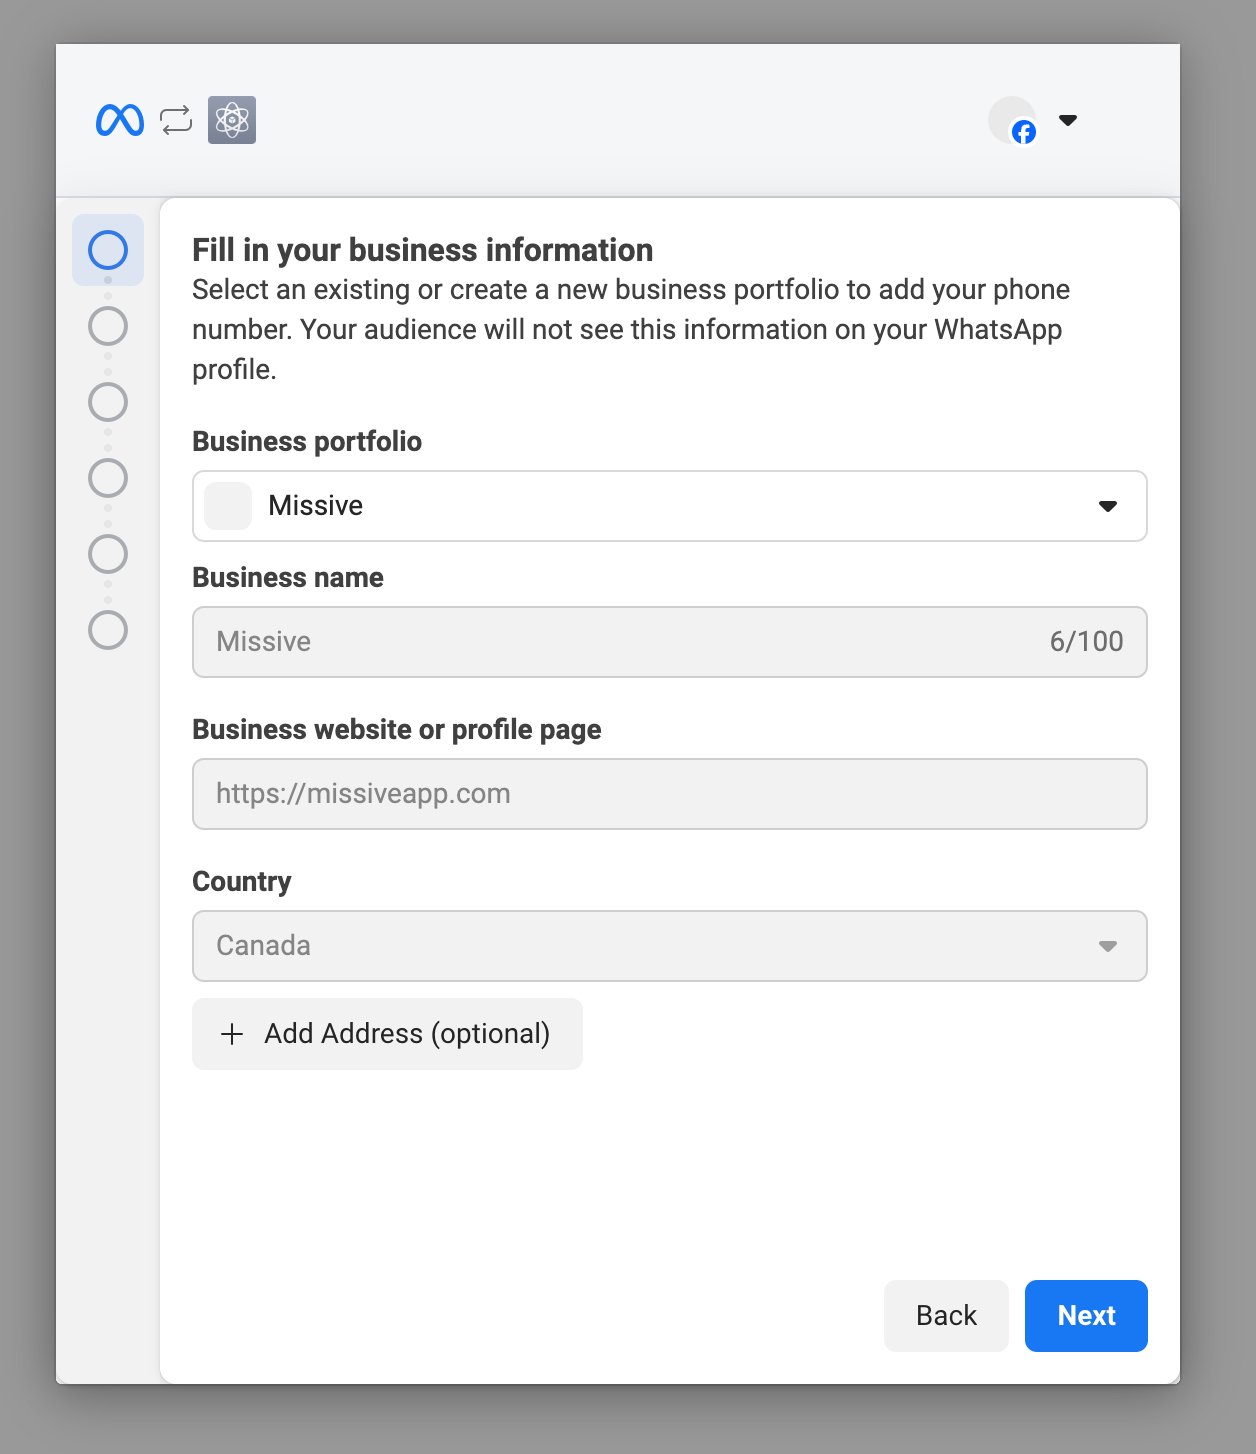This screenshot has width=1256, height=1454.
Task: Click the plus icon beside Add Address
Action: 232,1034
